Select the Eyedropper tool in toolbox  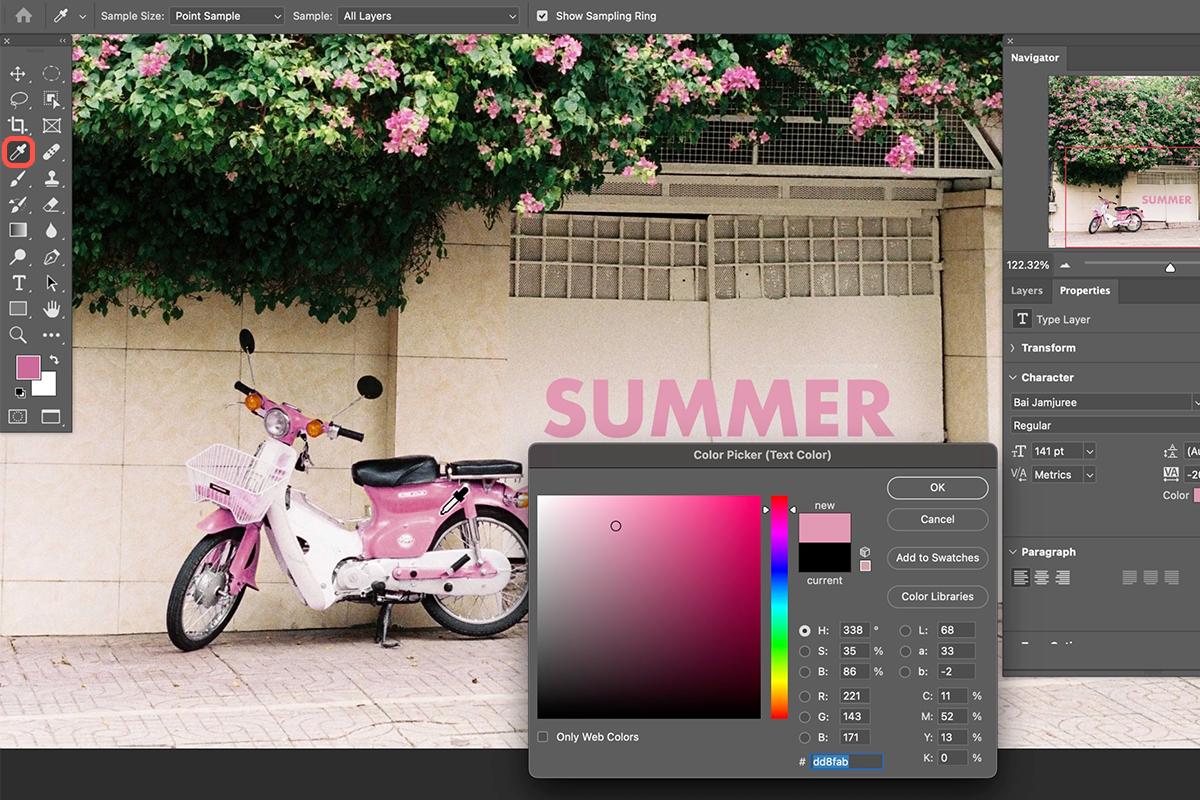click(19, 152)
